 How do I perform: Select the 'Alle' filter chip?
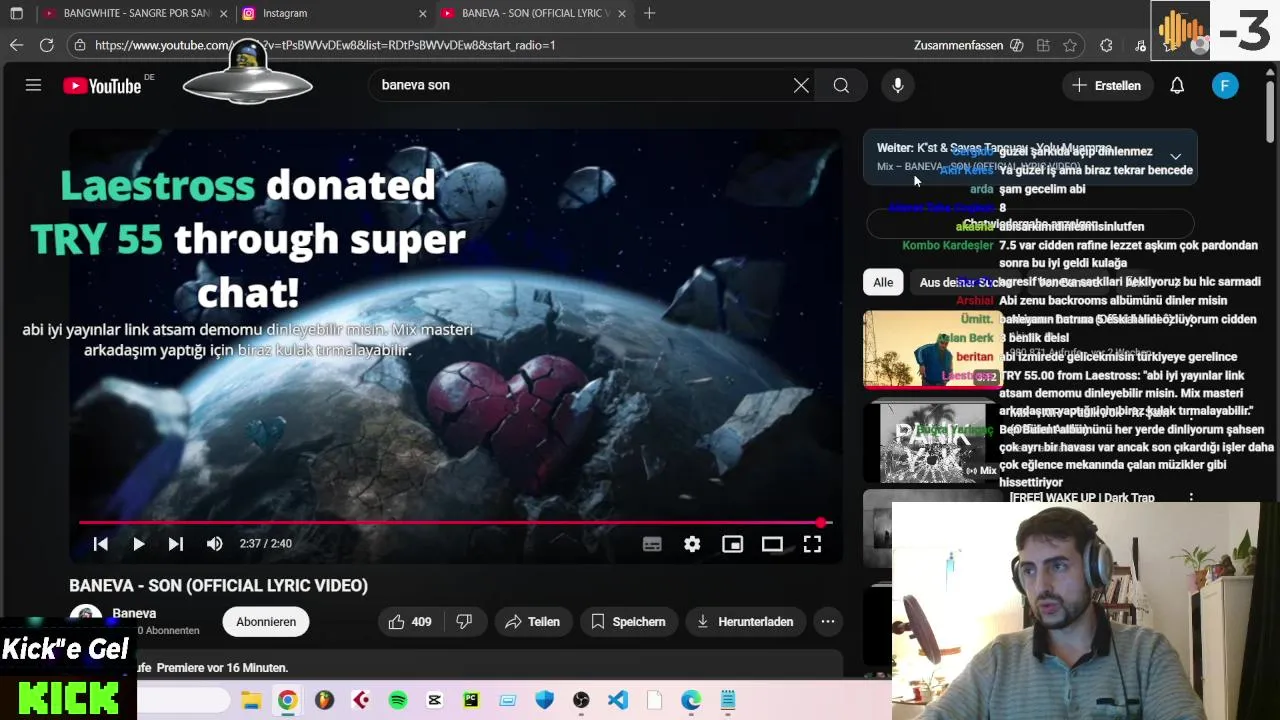(x=883, y=282)
